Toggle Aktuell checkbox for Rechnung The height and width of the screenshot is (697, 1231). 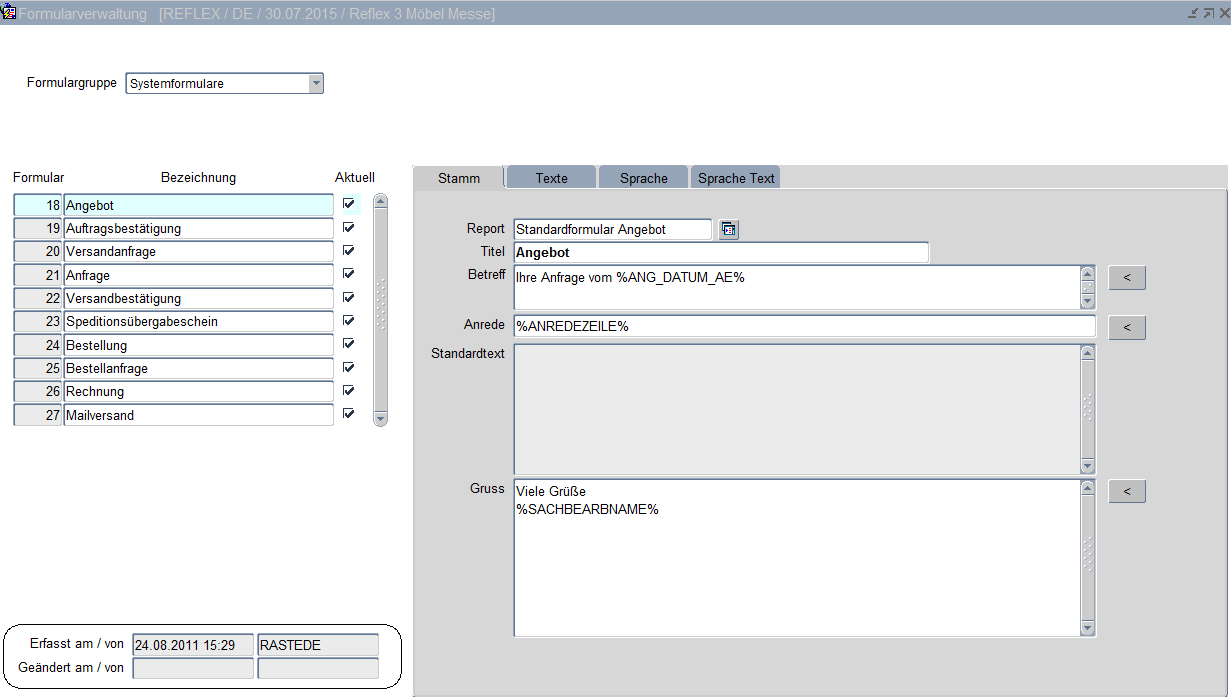tap(348, 390)
